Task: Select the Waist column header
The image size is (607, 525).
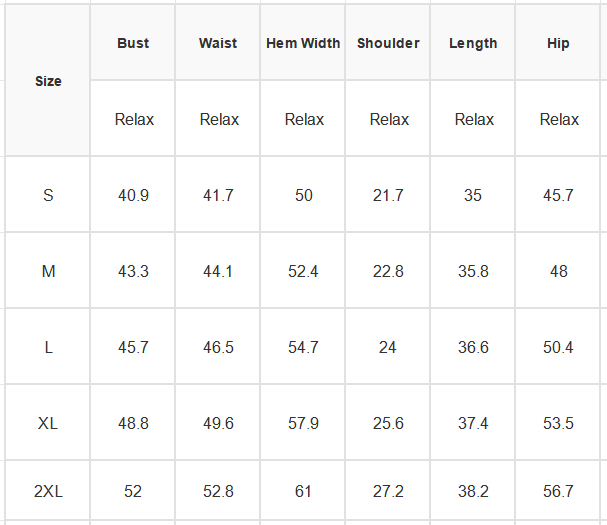Action: [x=218, y=43]
